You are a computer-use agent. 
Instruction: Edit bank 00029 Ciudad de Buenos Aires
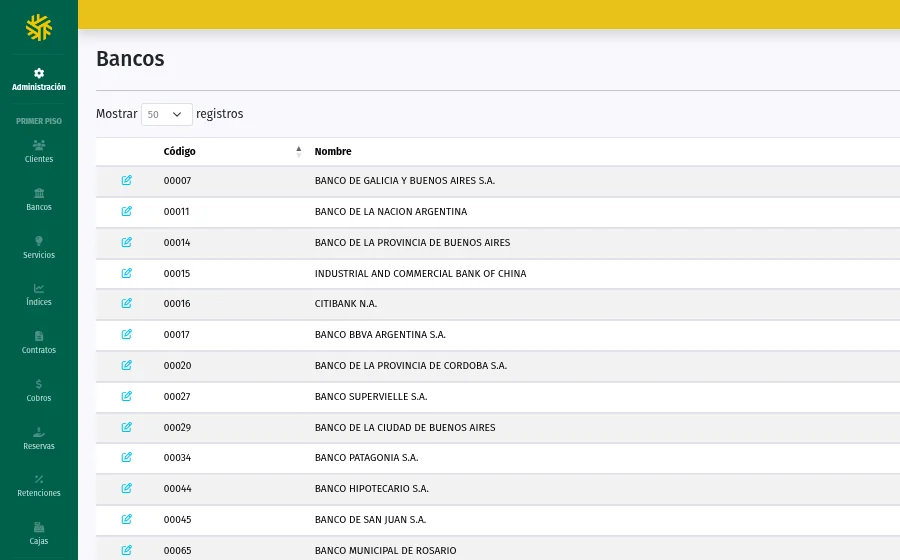[x=127, y=427]
